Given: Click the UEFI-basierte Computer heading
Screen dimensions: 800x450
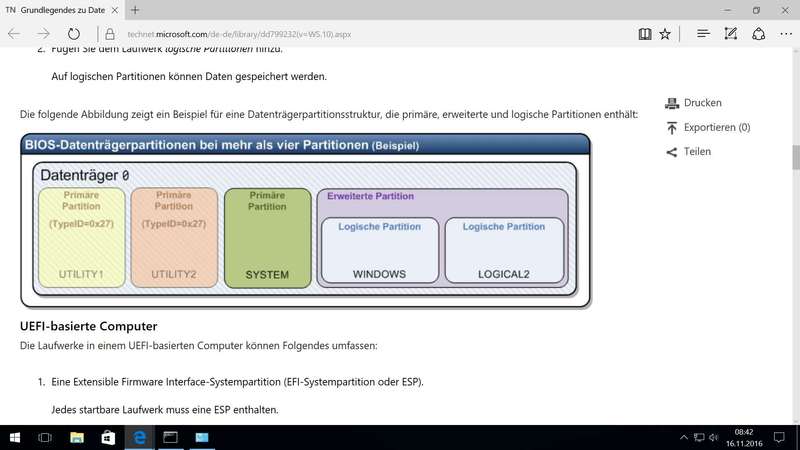Looking at the screenshot, I should 89,326.
